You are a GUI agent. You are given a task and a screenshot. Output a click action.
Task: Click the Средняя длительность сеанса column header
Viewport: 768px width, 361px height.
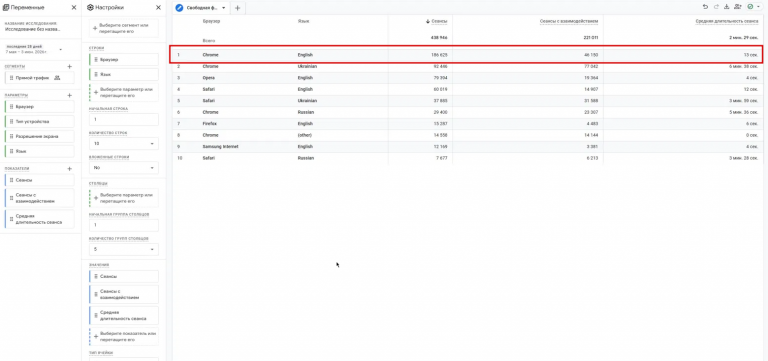click(727, 22)
